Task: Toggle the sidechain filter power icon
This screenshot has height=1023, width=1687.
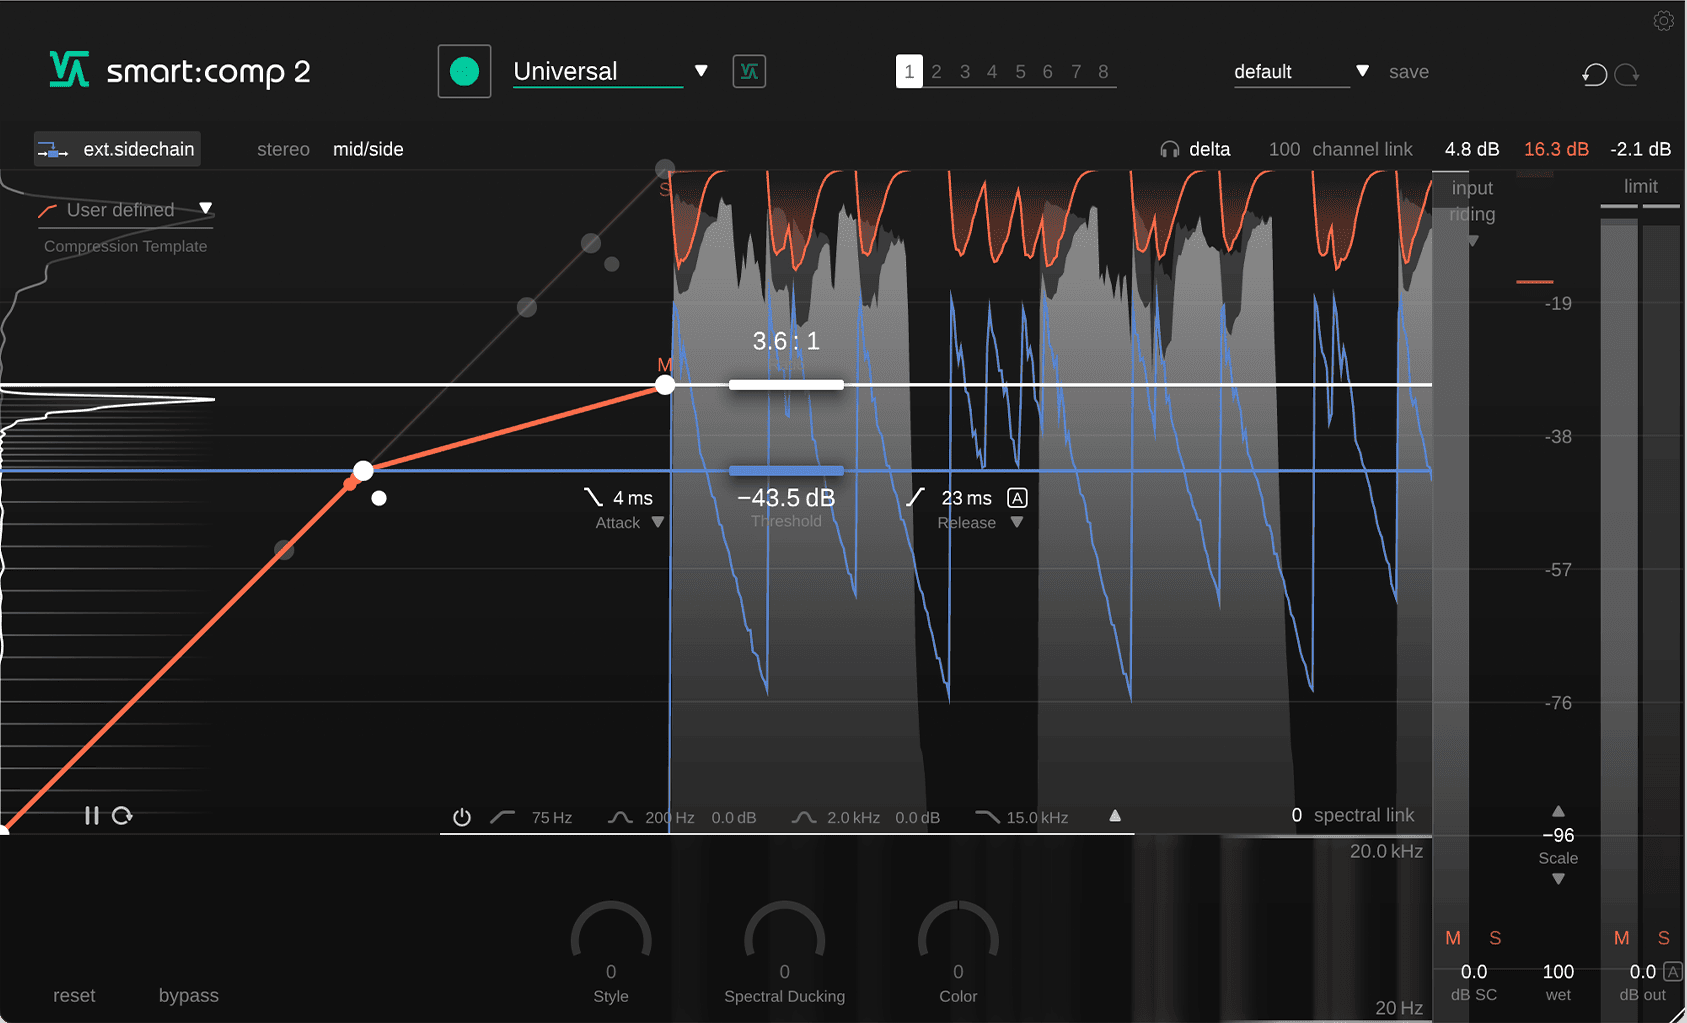Action: tap(462, 817)
